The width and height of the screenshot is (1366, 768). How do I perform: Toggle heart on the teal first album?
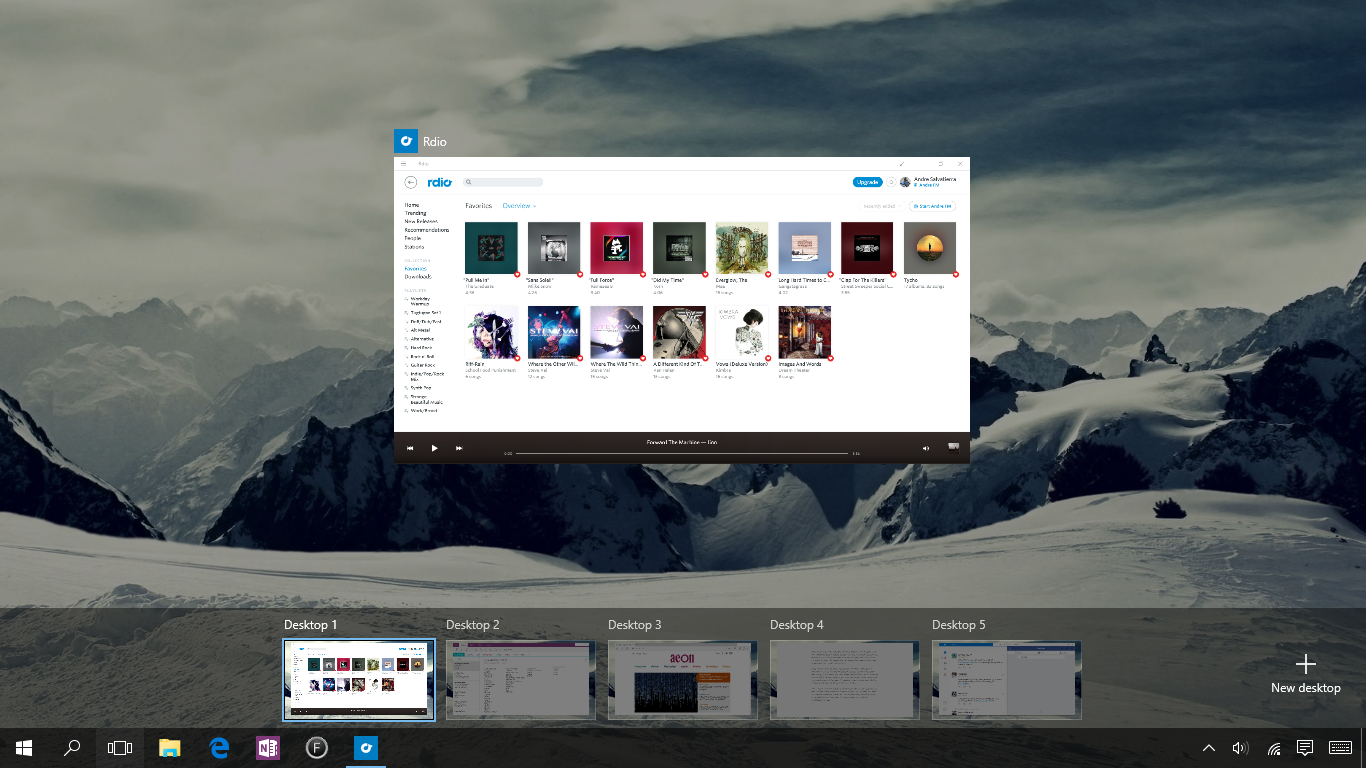(517, 274)
